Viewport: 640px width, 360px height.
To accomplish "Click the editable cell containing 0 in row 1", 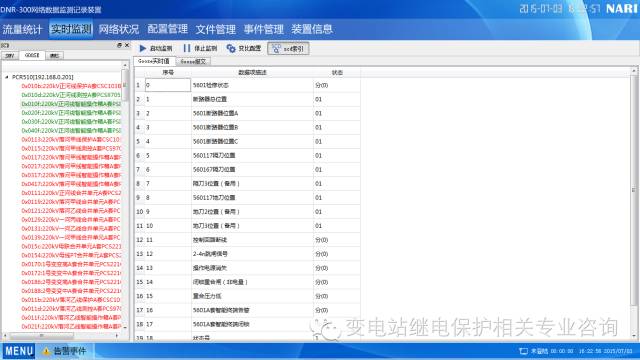I will pos(168,85).
